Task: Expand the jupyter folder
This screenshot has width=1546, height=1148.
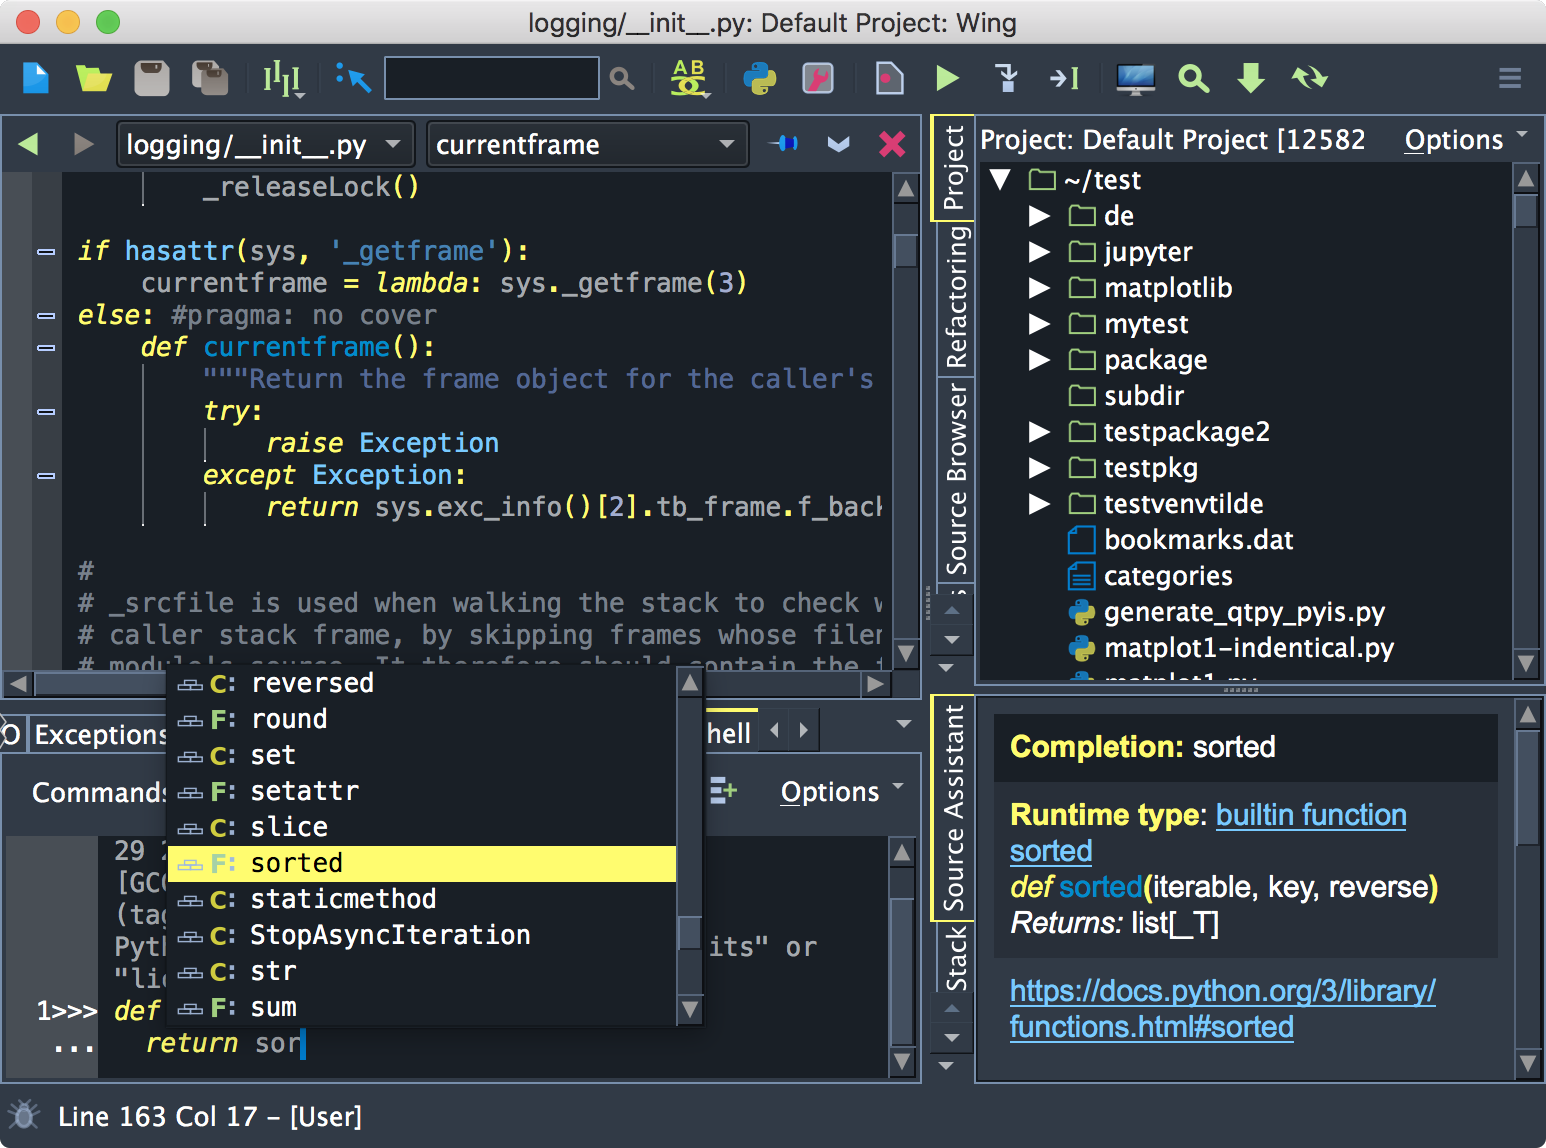Action: (1040, 252)
